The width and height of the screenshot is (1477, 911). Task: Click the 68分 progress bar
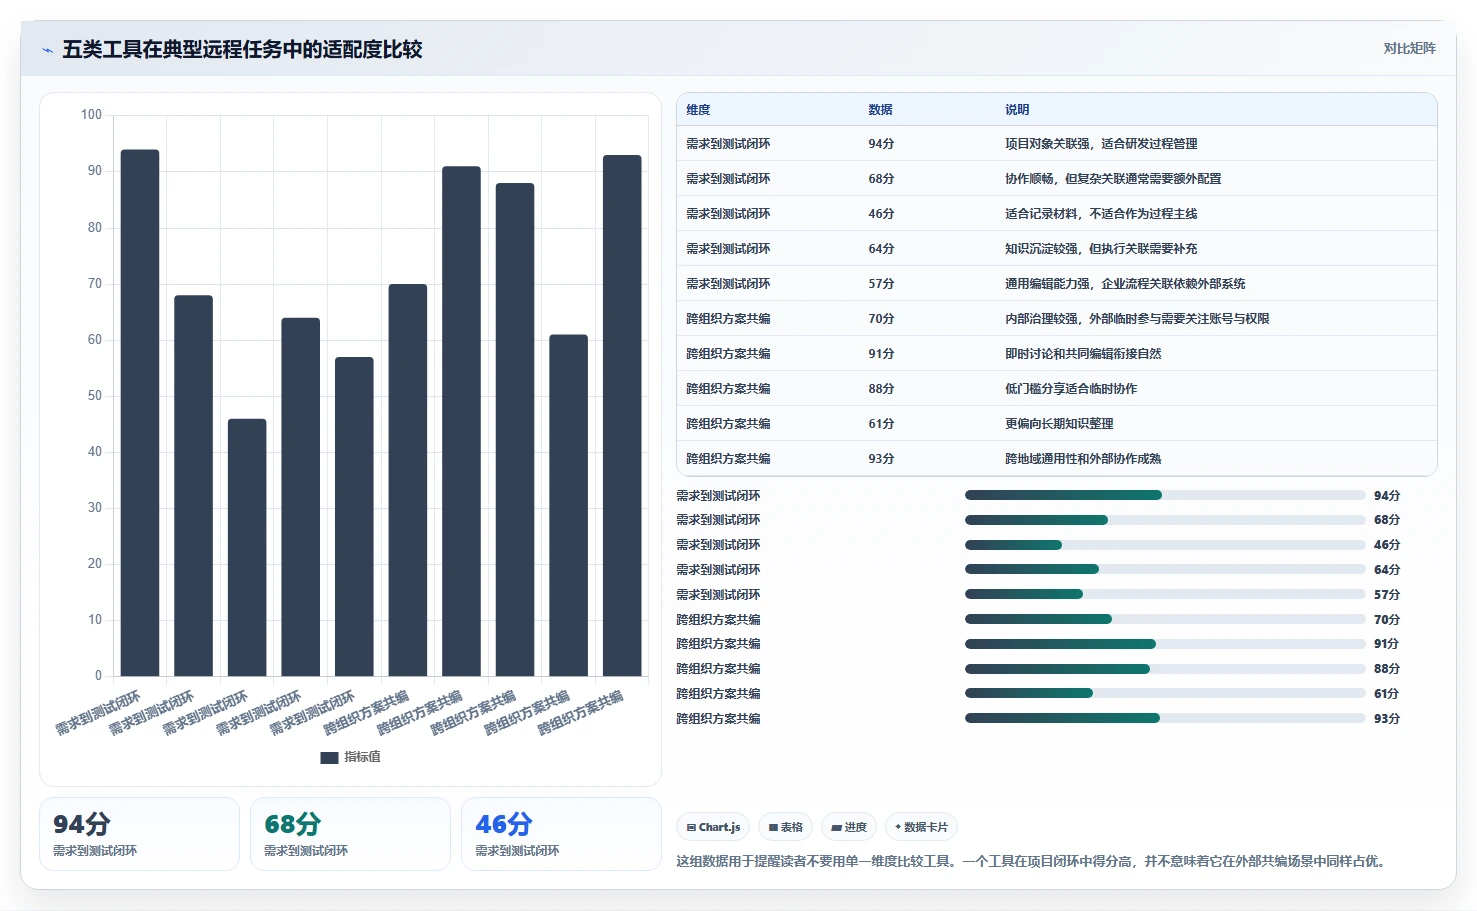tap(1165, 520)
